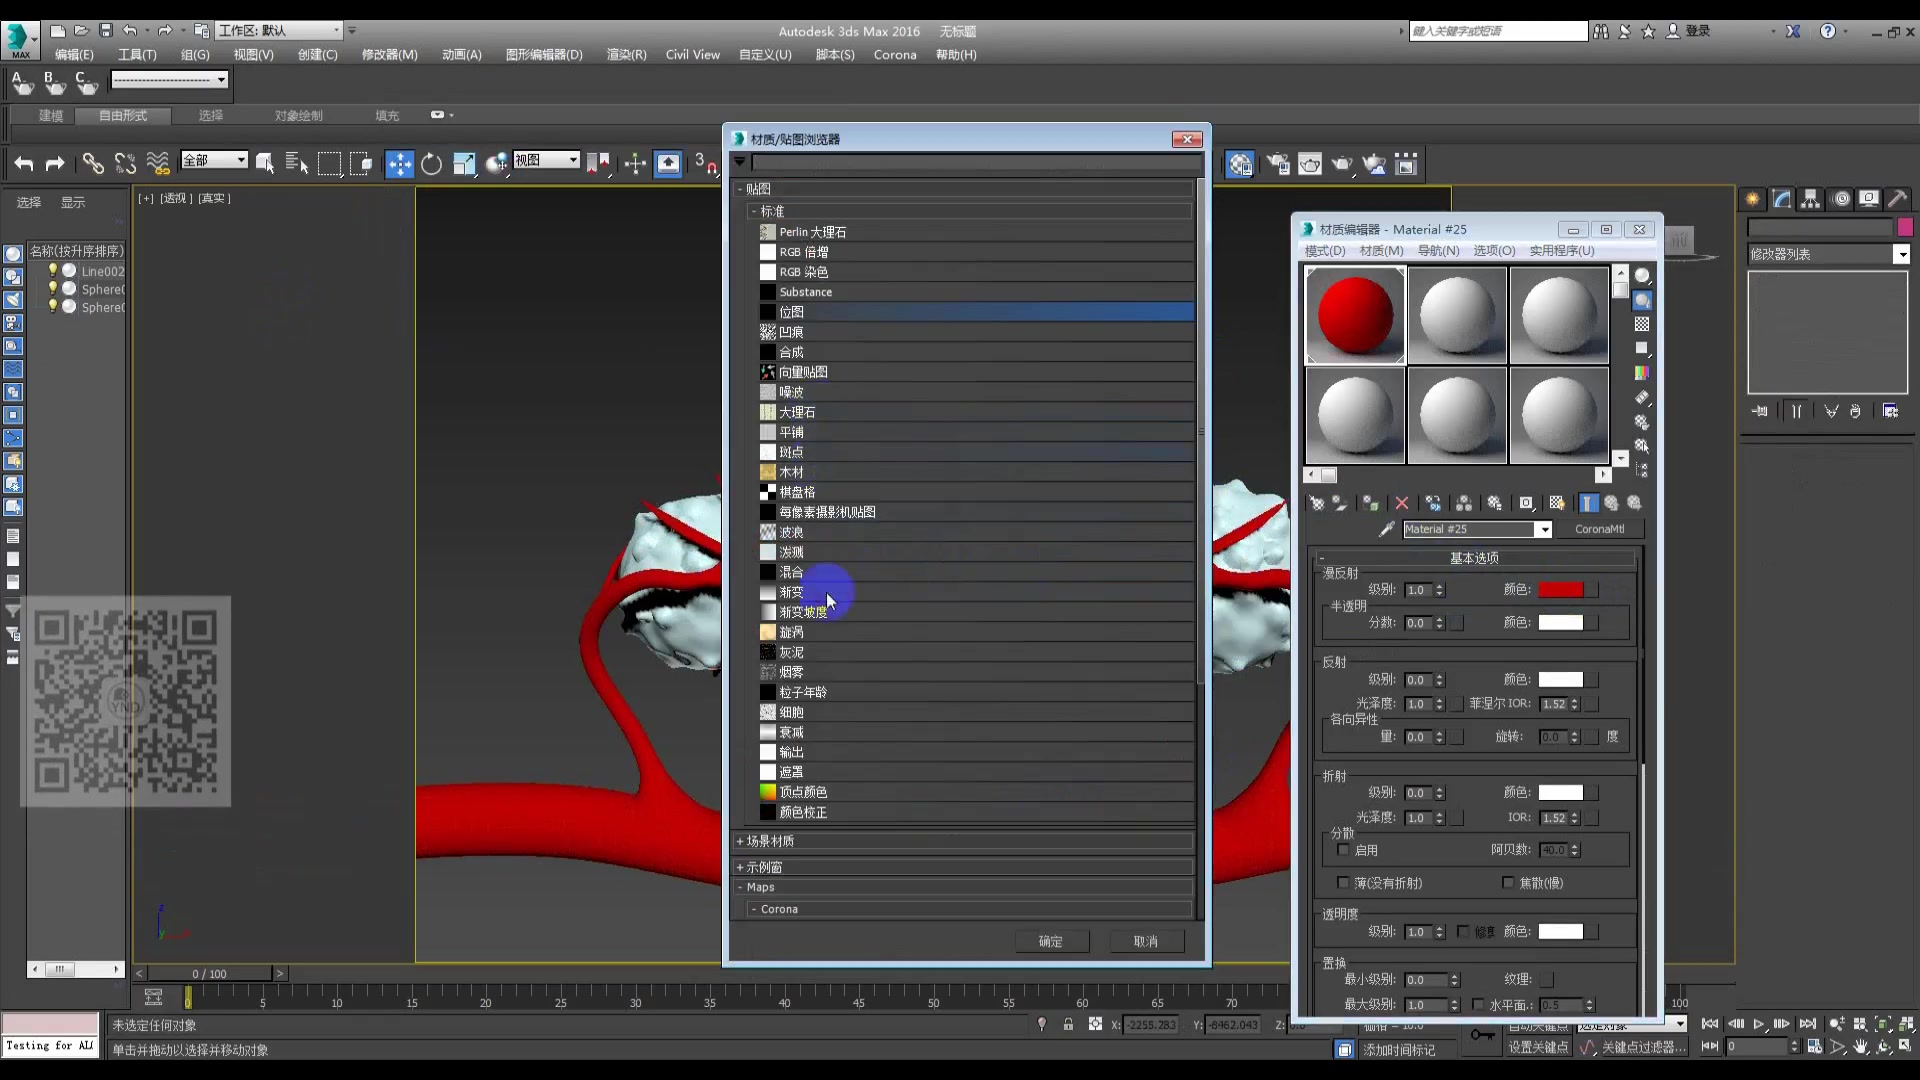Open the 渲染(R) menu

point(626,55)
